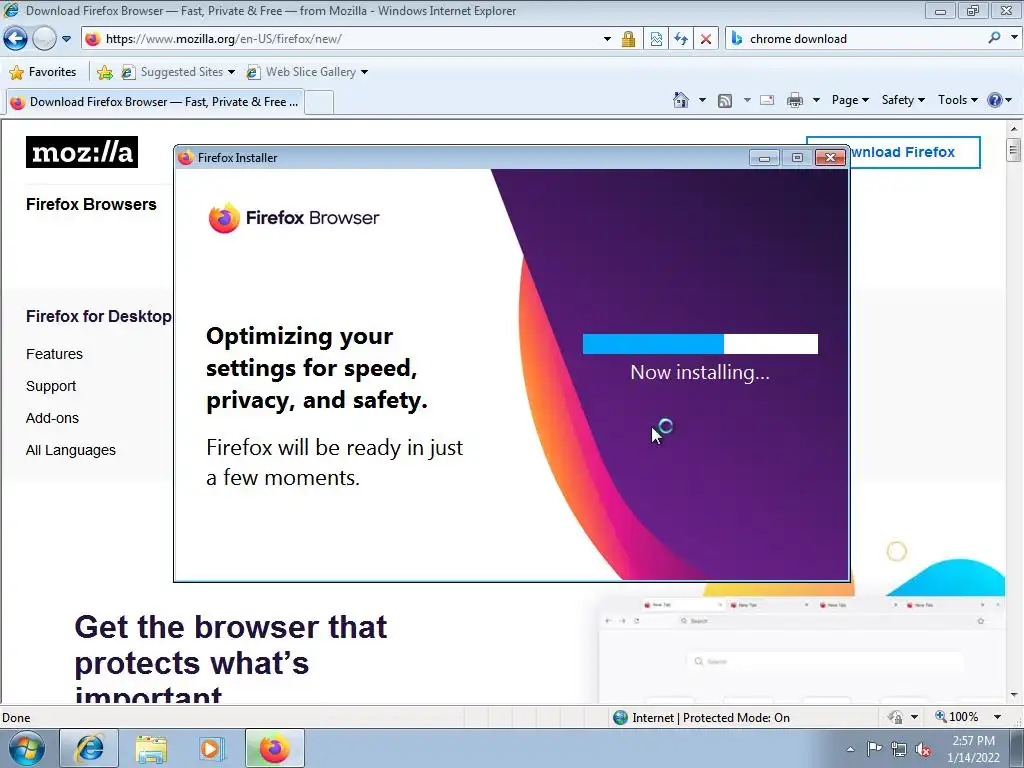Click the Home page icon
The image size is (1024, 768).
(x=680, y=100)
